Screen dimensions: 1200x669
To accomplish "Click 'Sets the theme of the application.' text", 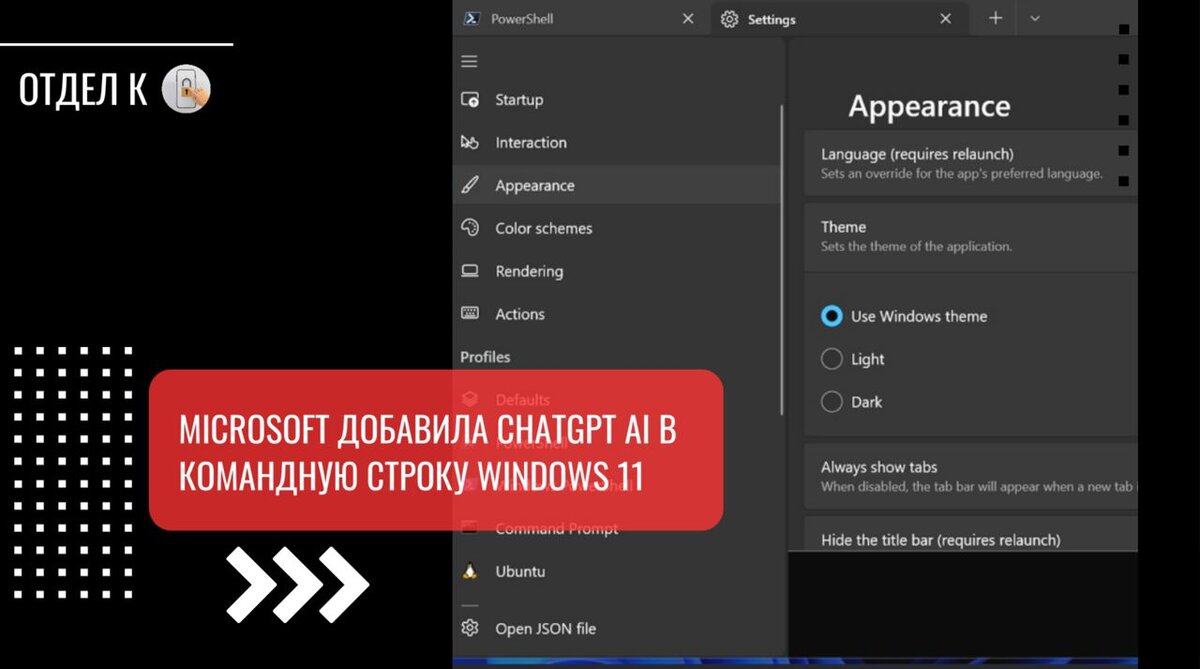I will (916, 246).
